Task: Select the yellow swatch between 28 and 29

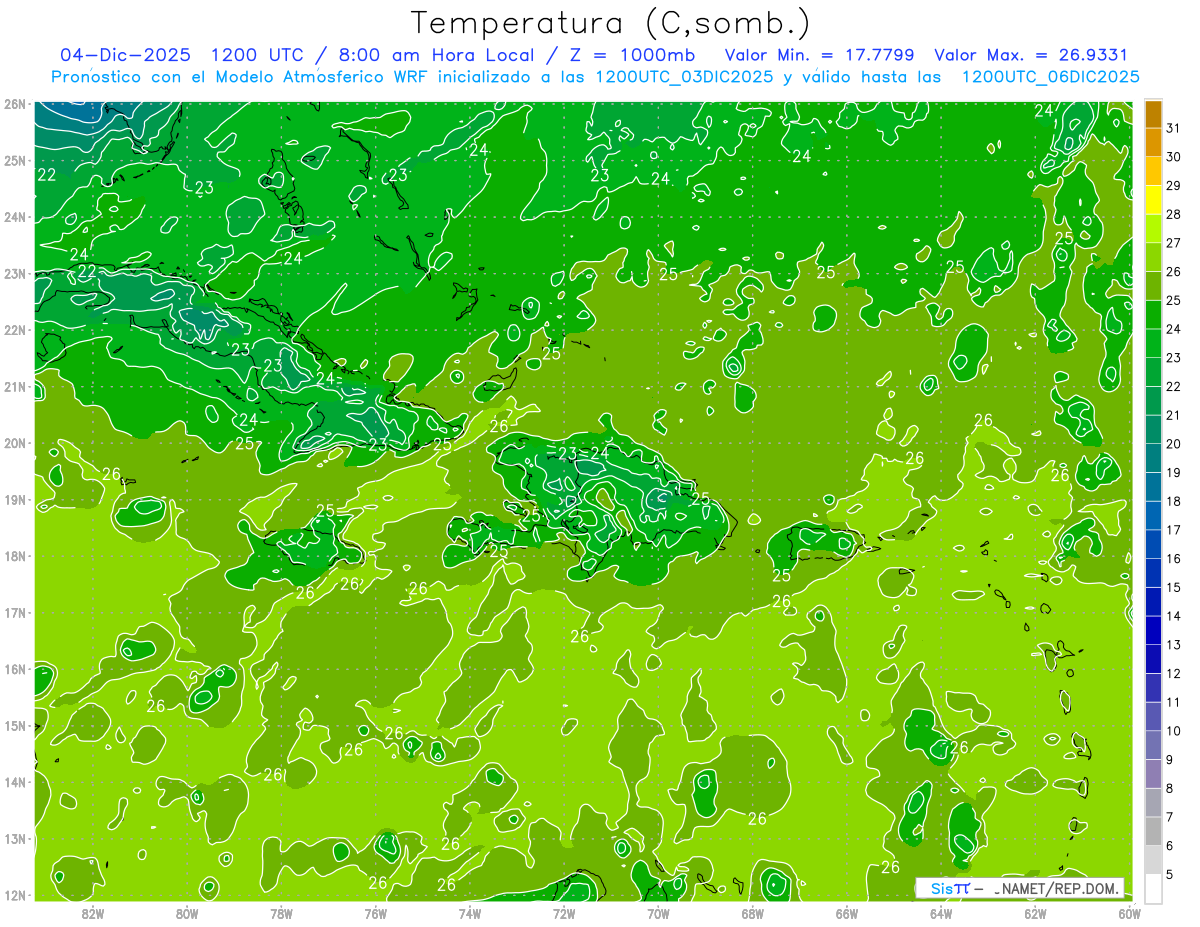Action: click(x=1153, y=200)
